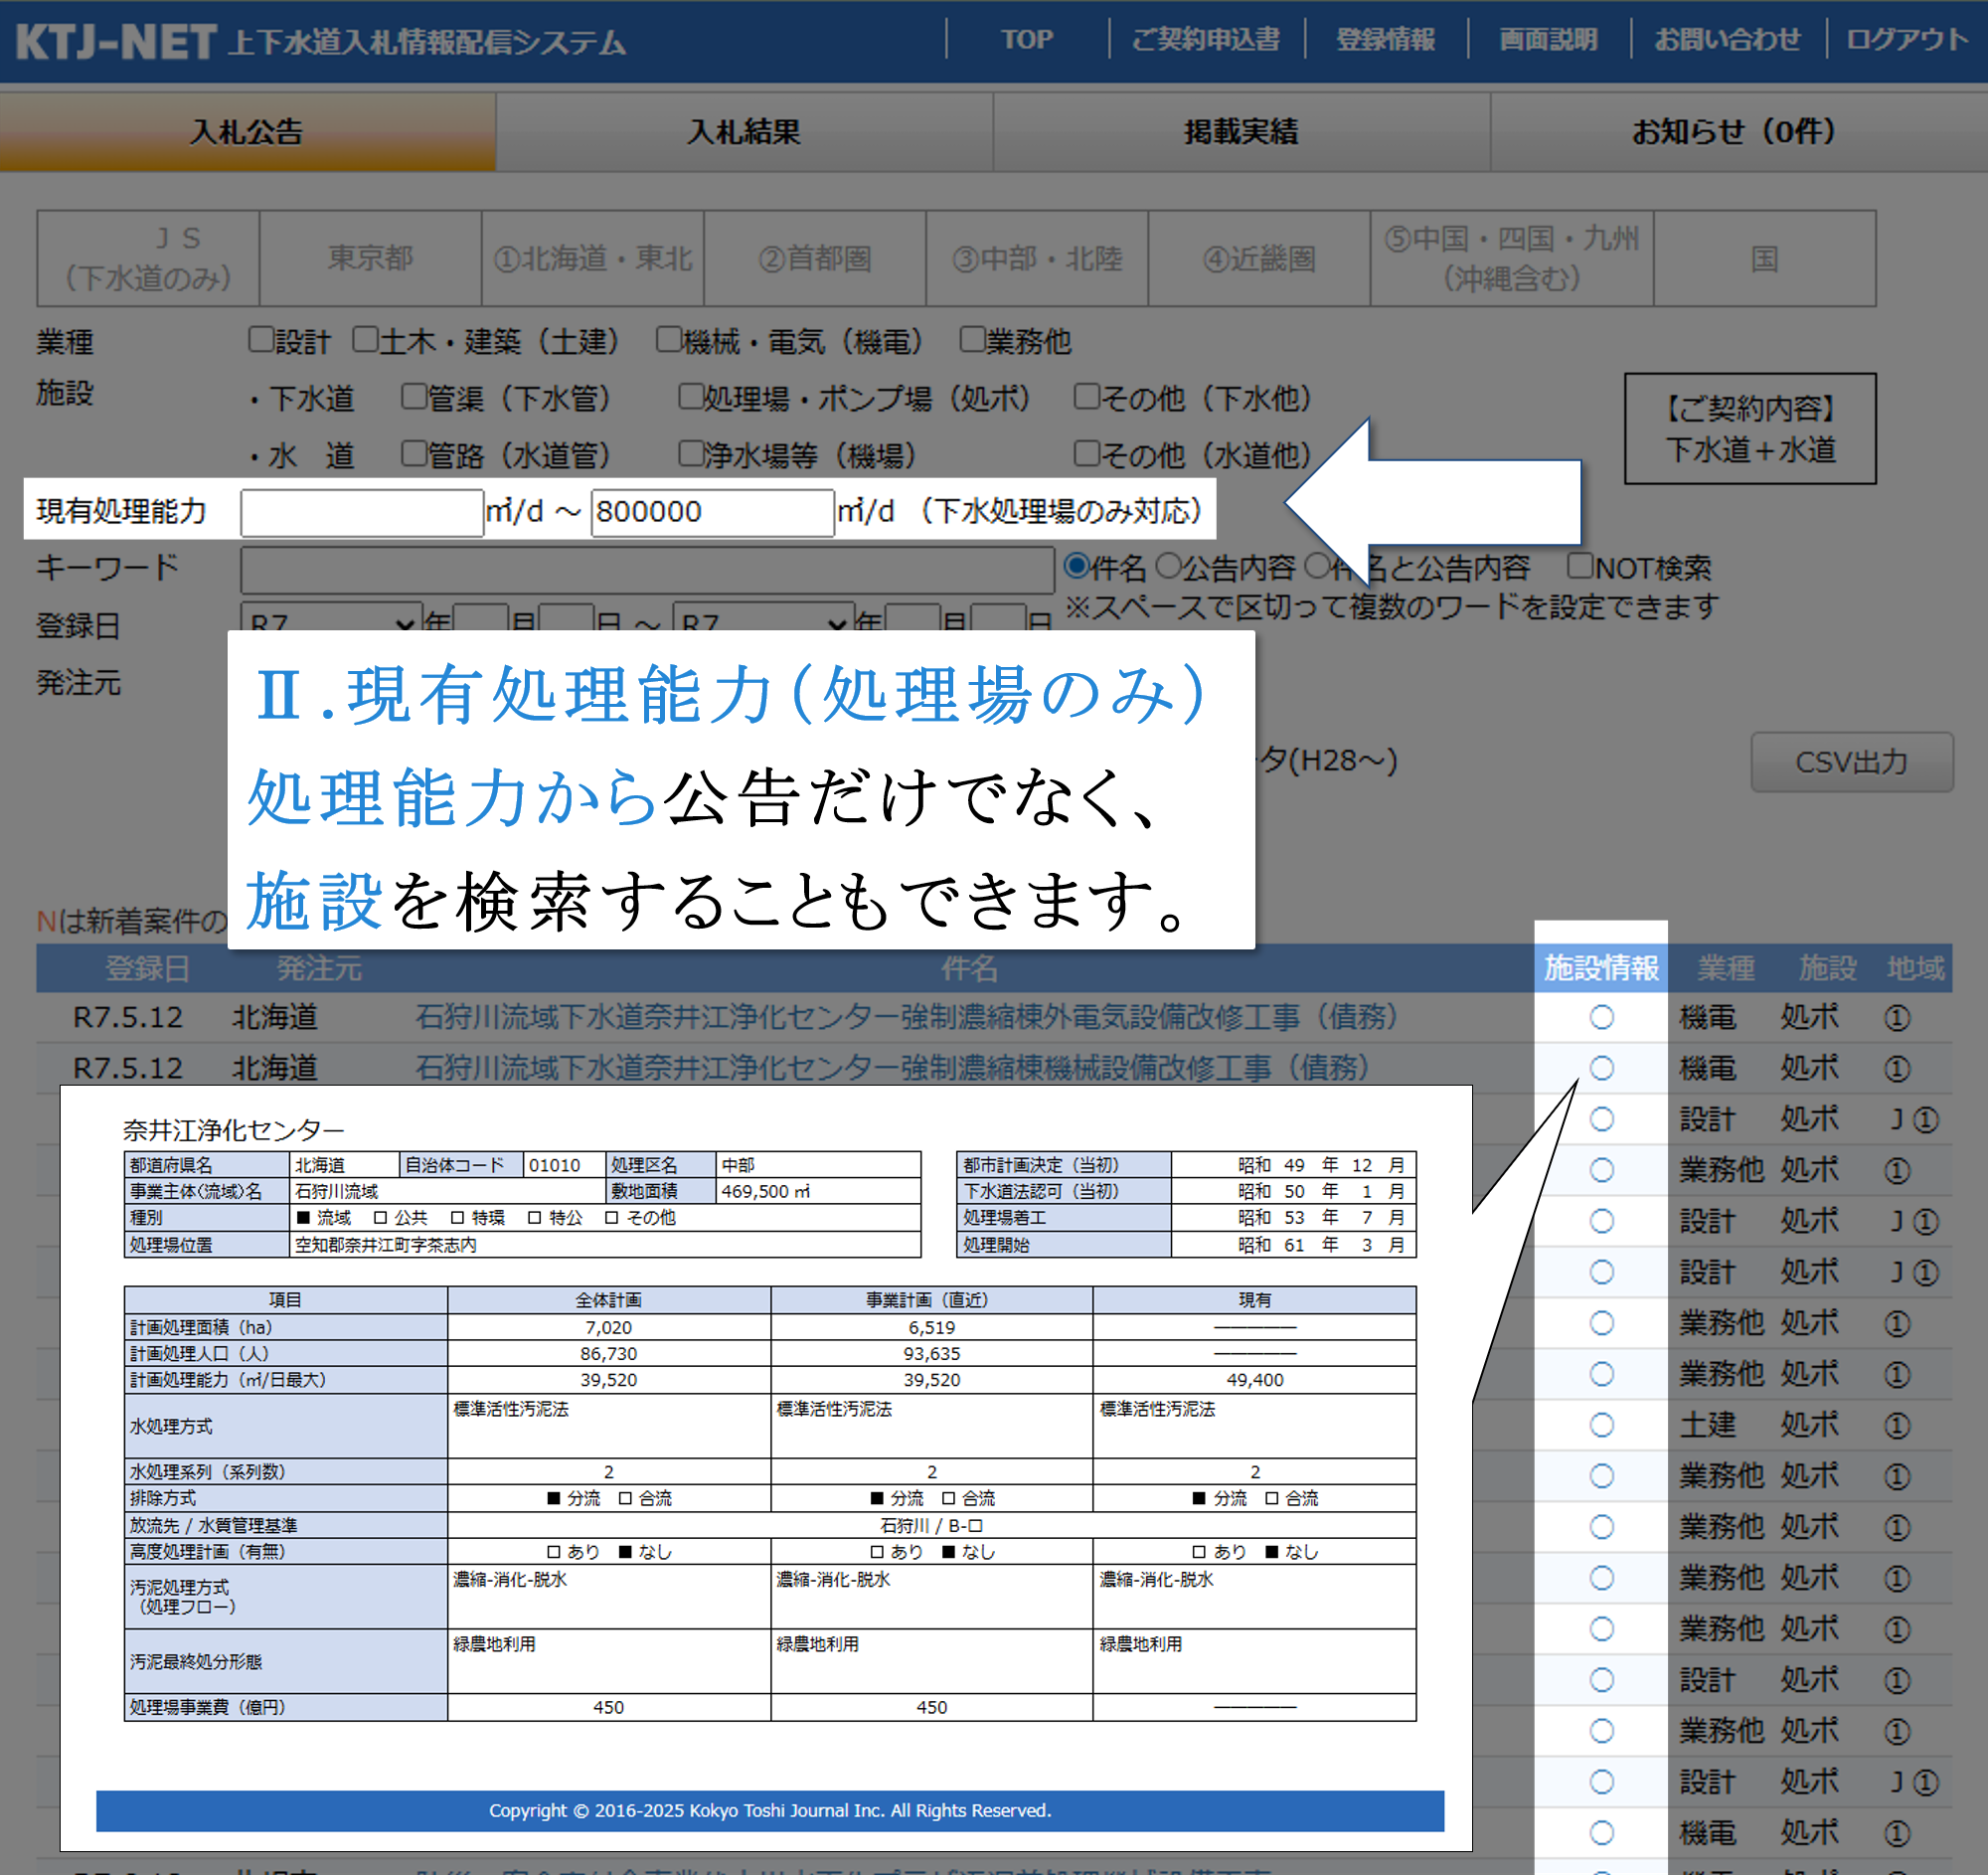This screenshot has width=1988, height=1875.
Task: Click the KTJ-NET logo
Action: point(115,42)
